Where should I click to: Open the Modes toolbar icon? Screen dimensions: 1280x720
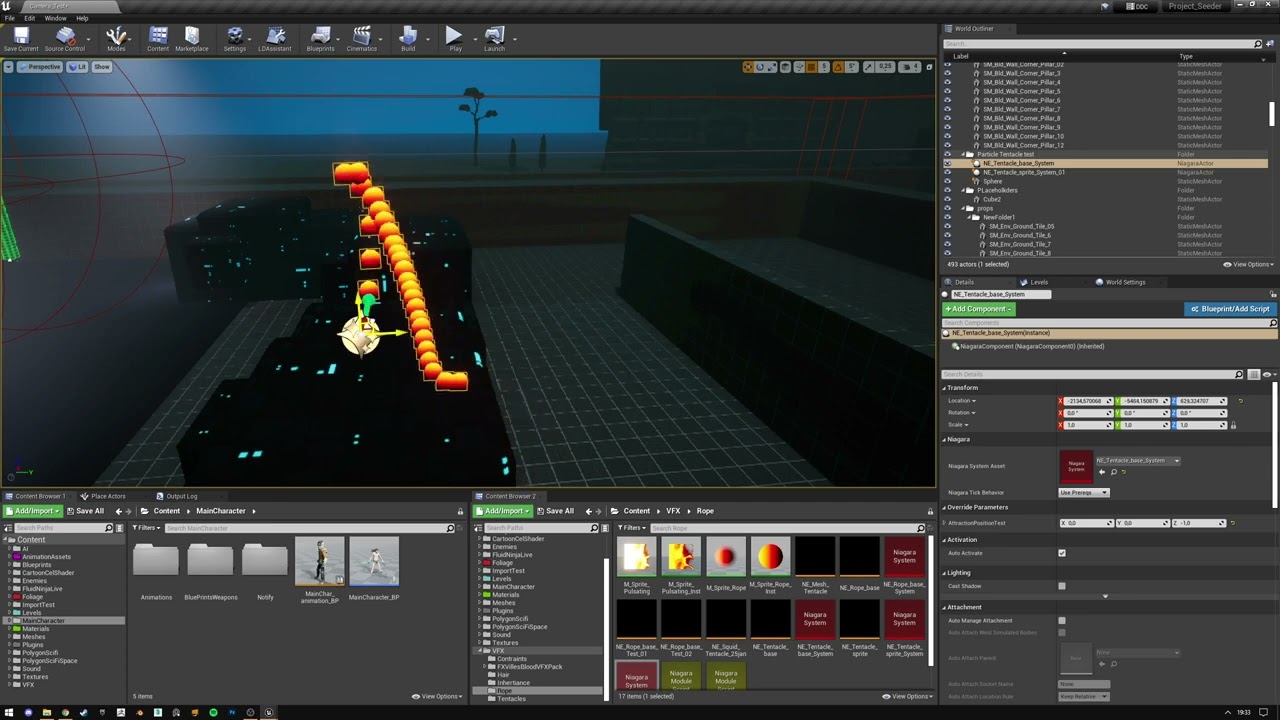pos(116,39)
